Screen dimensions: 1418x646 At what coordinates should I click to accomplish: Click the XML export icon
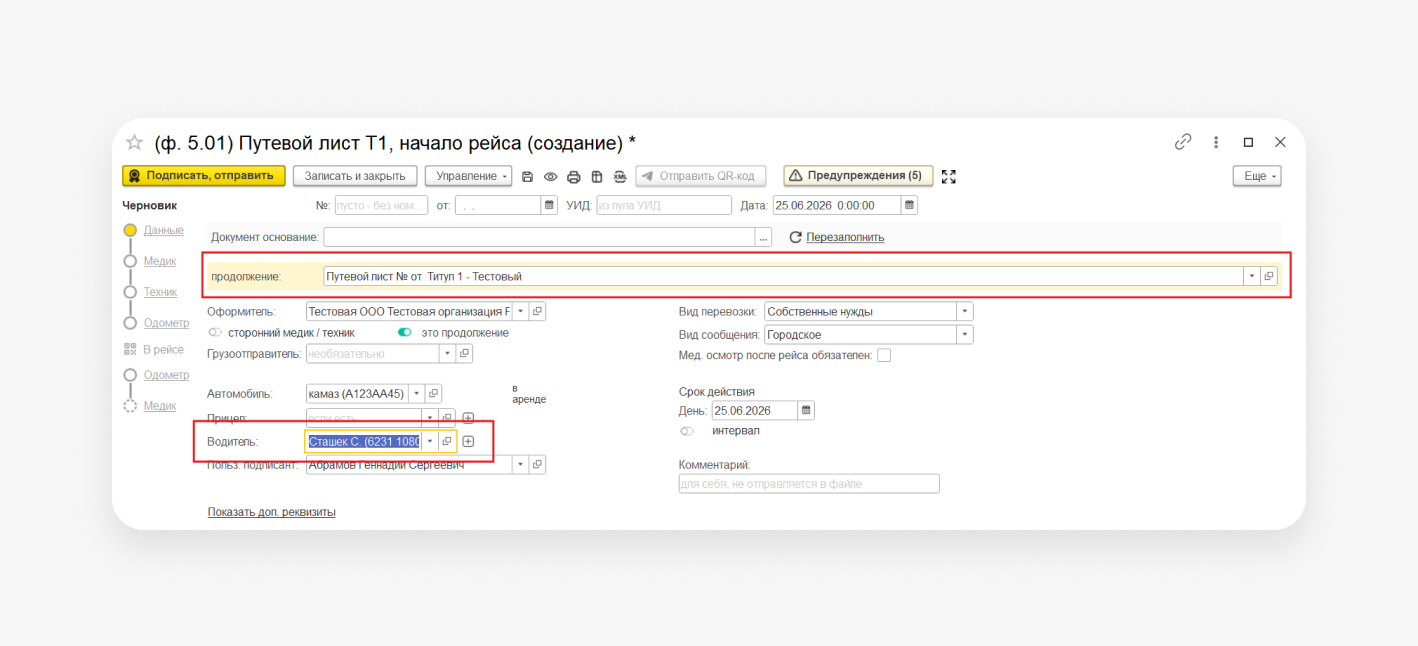(x=620, y=176)
